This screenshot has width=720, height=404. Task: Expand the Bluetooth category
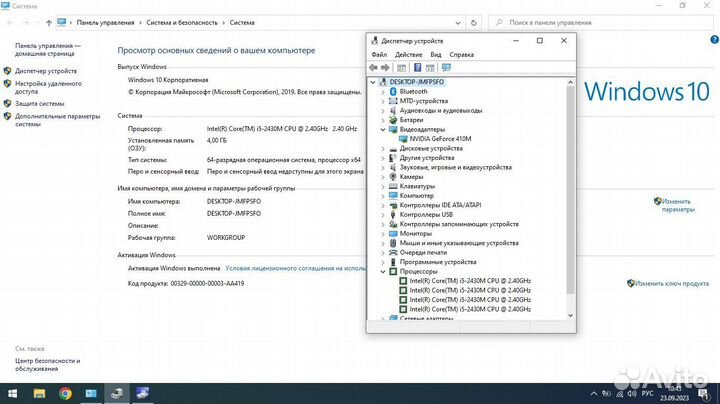point(383,91)
